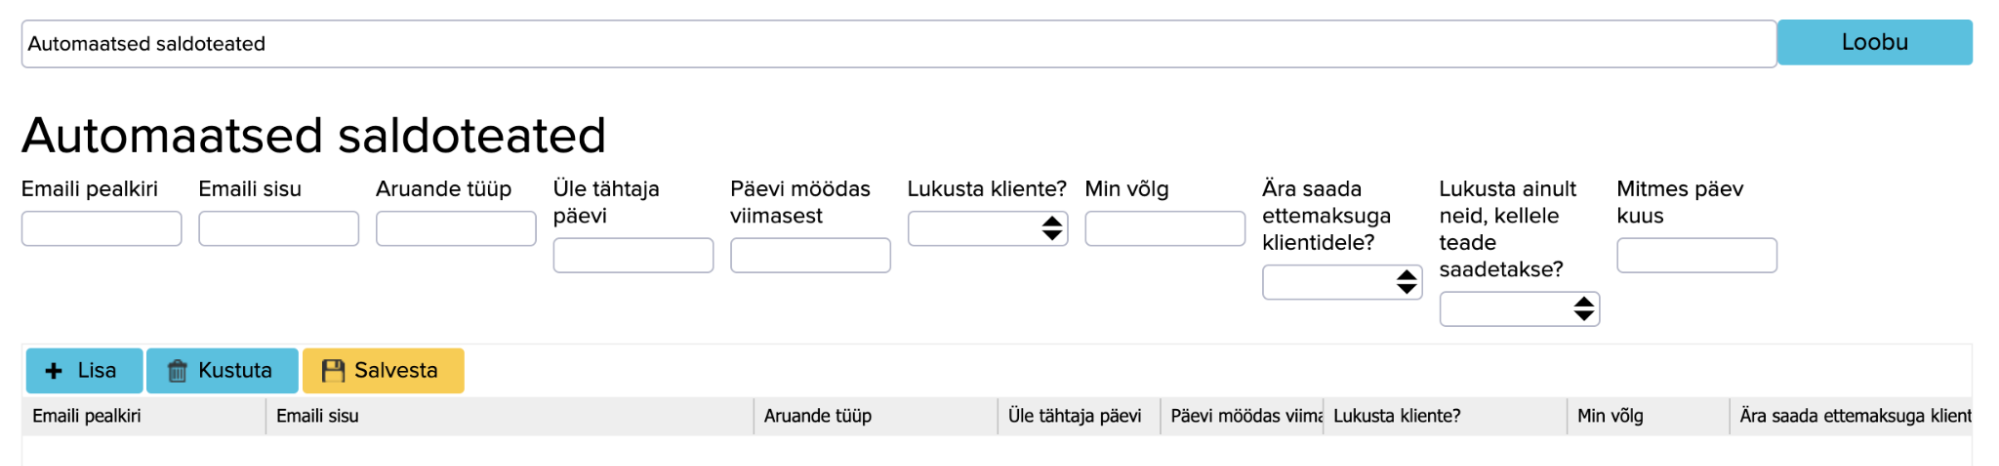Sort by Emaili pealkiri column header
Image resolution: width=1999 pixels, height=466 pixels.
(x=87, y=416)
